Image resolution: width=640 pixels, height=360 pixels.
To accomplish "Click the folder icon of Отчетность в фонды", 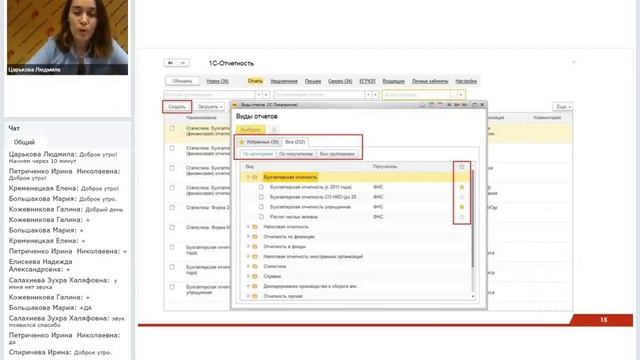I will tap(255, 247).
